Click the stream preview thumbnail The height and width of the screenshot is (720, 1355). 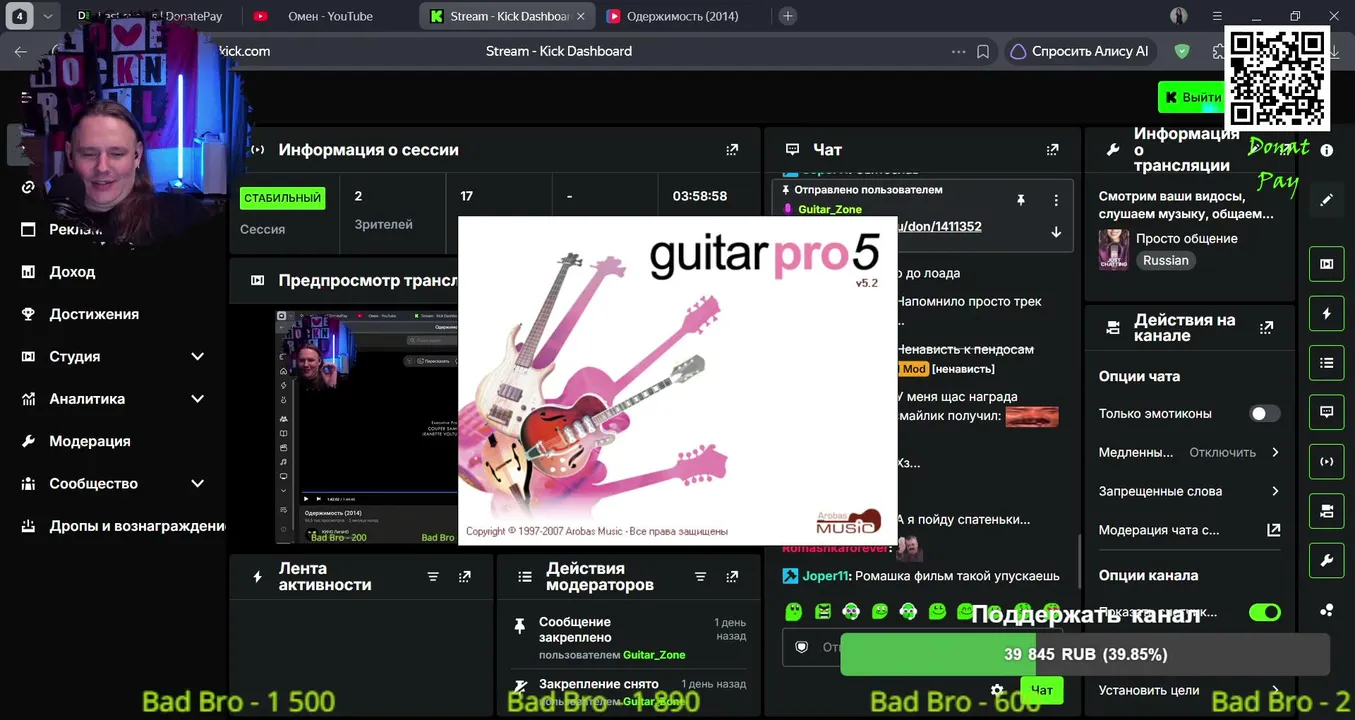click(x=367, y=427)
